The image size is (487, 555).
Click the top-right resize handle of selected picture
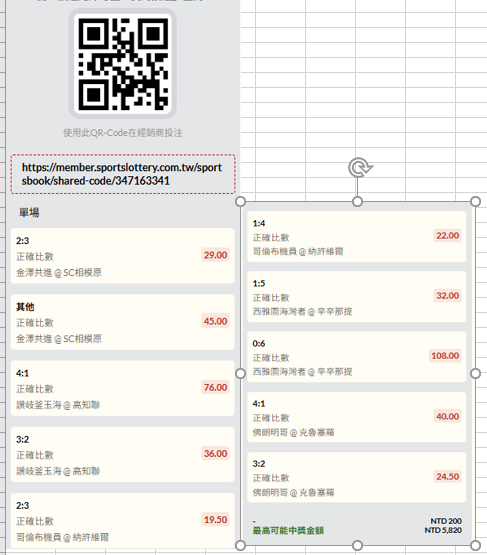(475, 201)
